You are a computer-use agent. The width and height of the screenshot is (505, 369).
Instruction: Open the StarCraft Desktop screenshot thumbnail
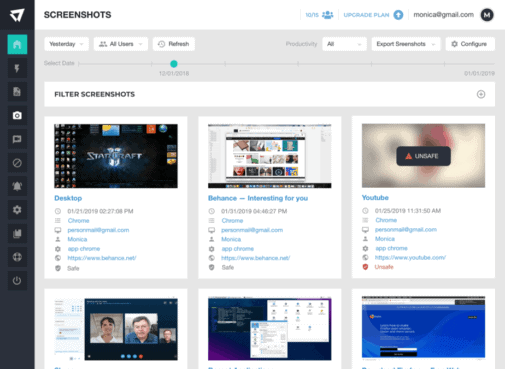(x=116, y=156)
